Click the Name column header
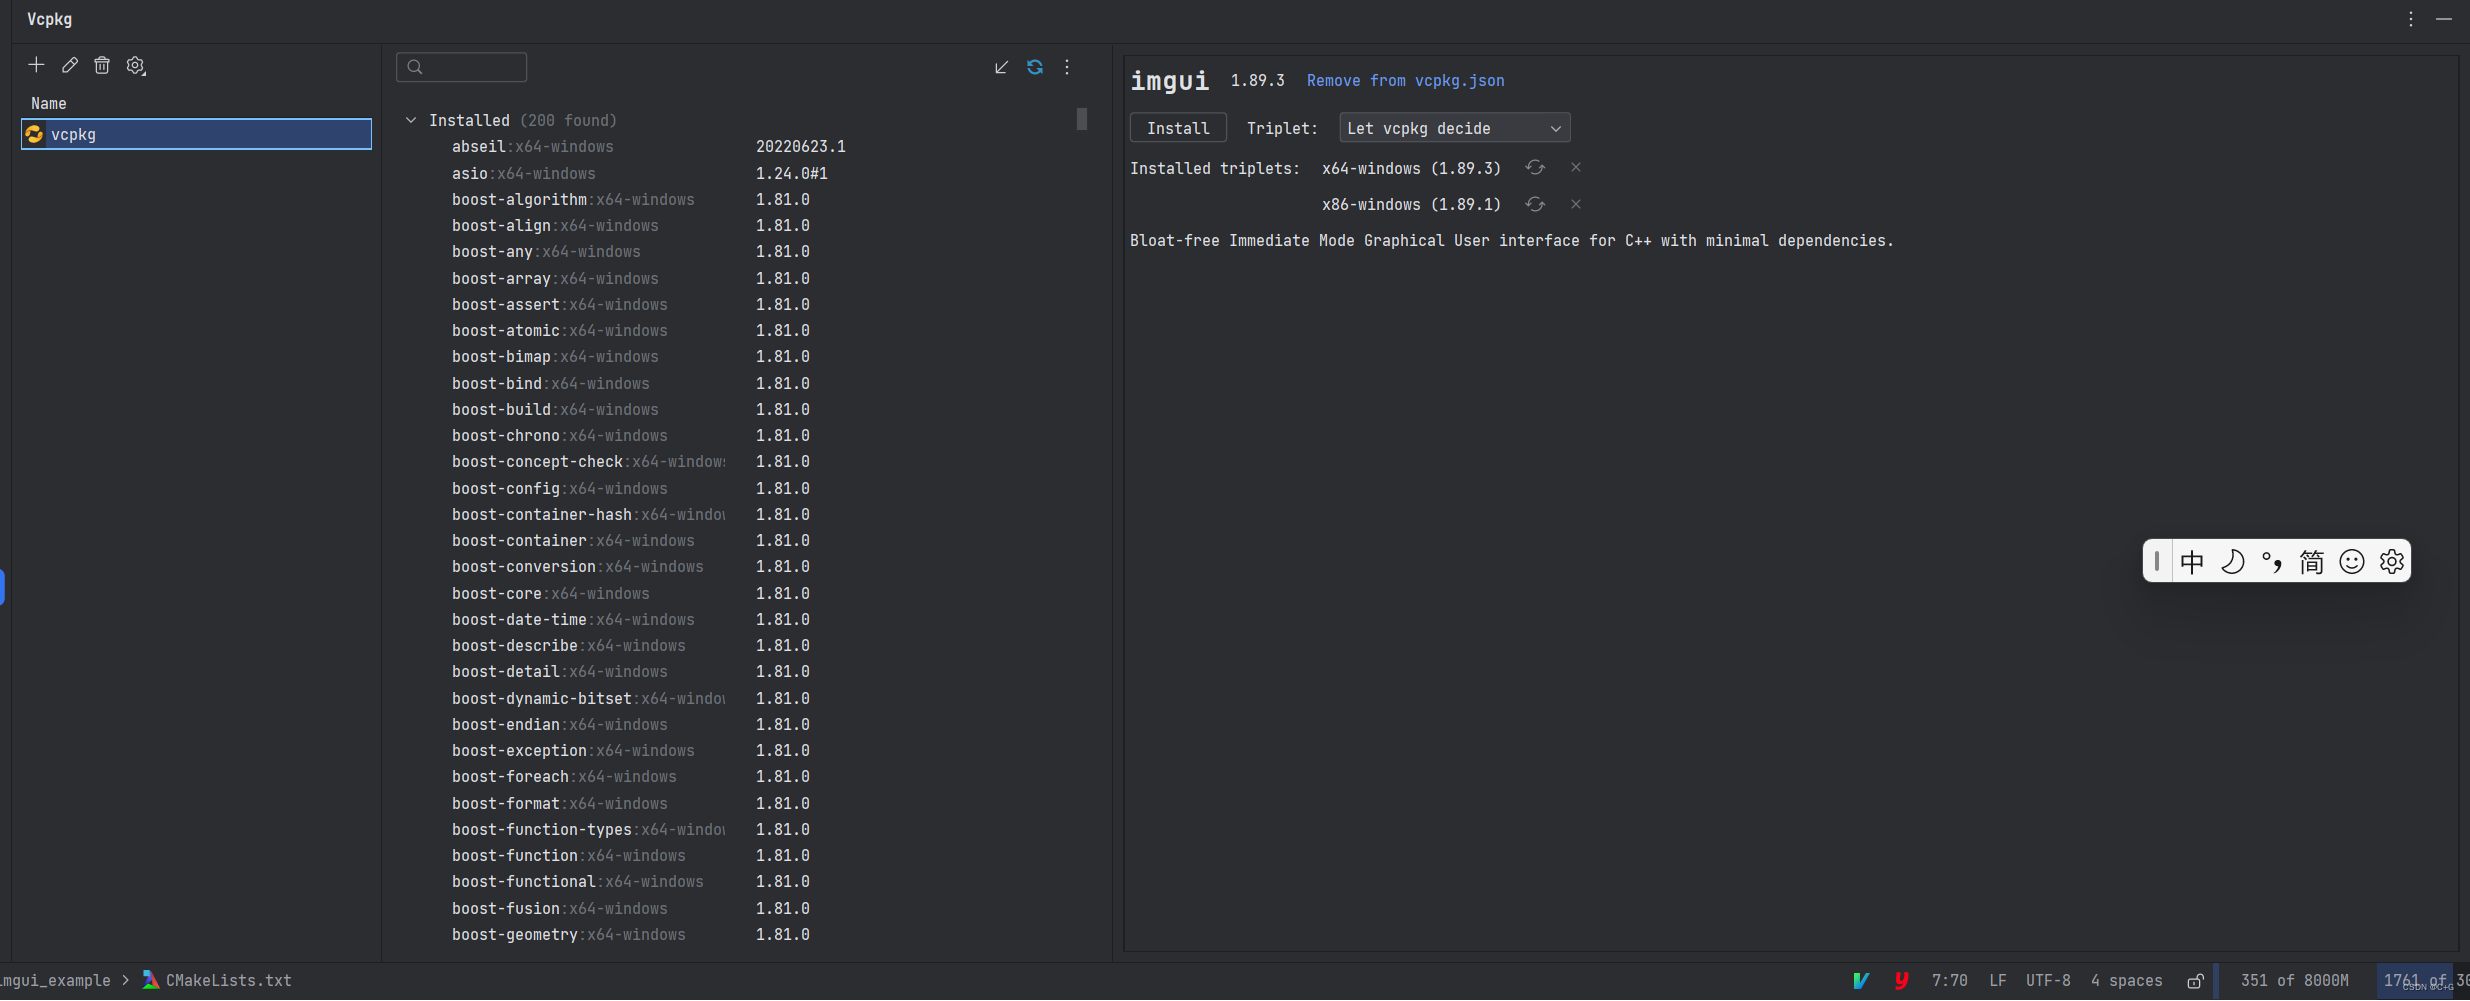The width and height of the screenshot is (2470, 1001). (49, 103)
